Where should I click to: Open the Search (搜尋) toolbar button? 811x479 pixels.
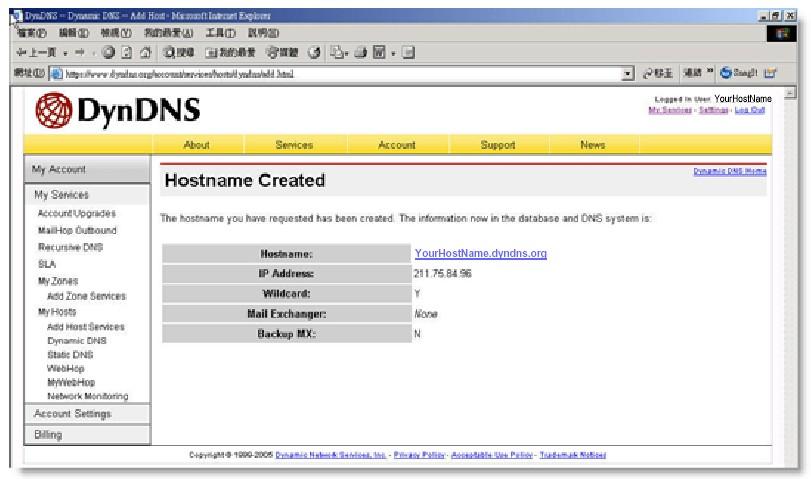[x=178, y=52]
